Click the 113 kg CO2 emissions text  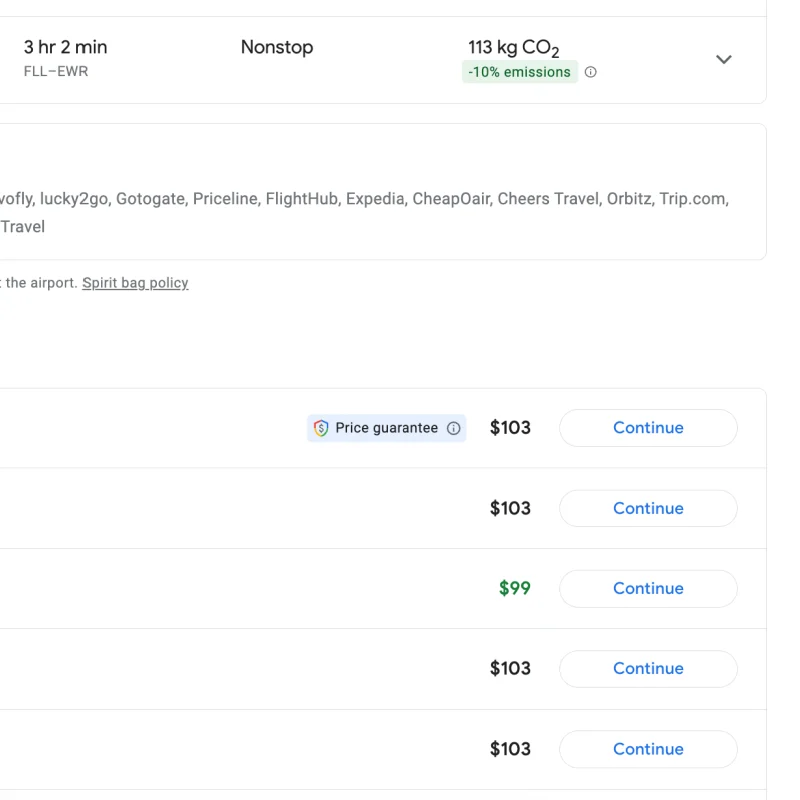click(513, 47)
